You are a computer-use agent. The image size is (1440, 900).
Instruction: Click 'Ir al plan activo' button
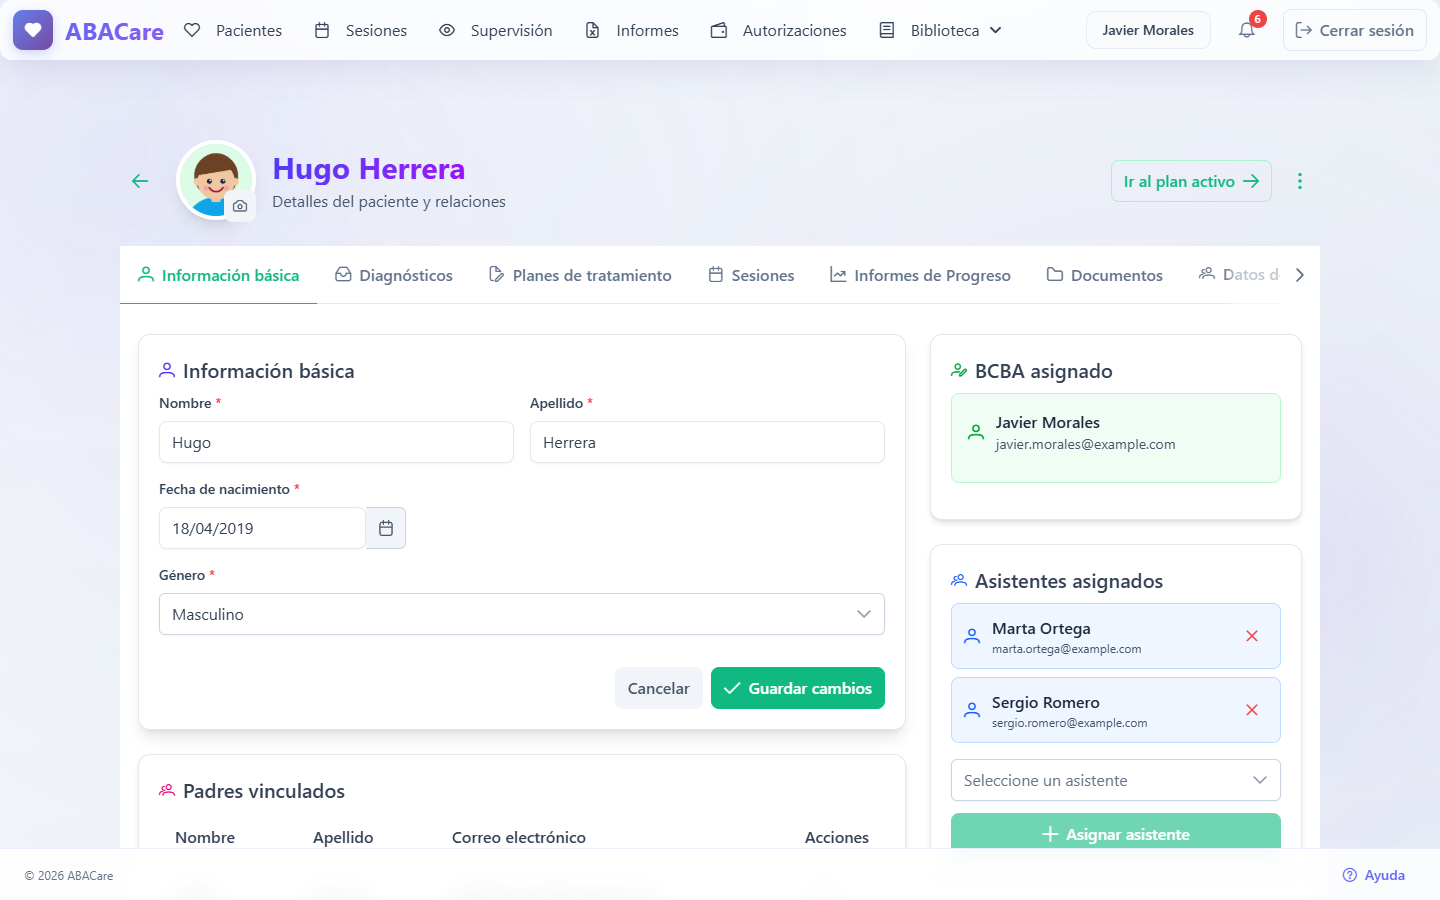[1191, 181]
